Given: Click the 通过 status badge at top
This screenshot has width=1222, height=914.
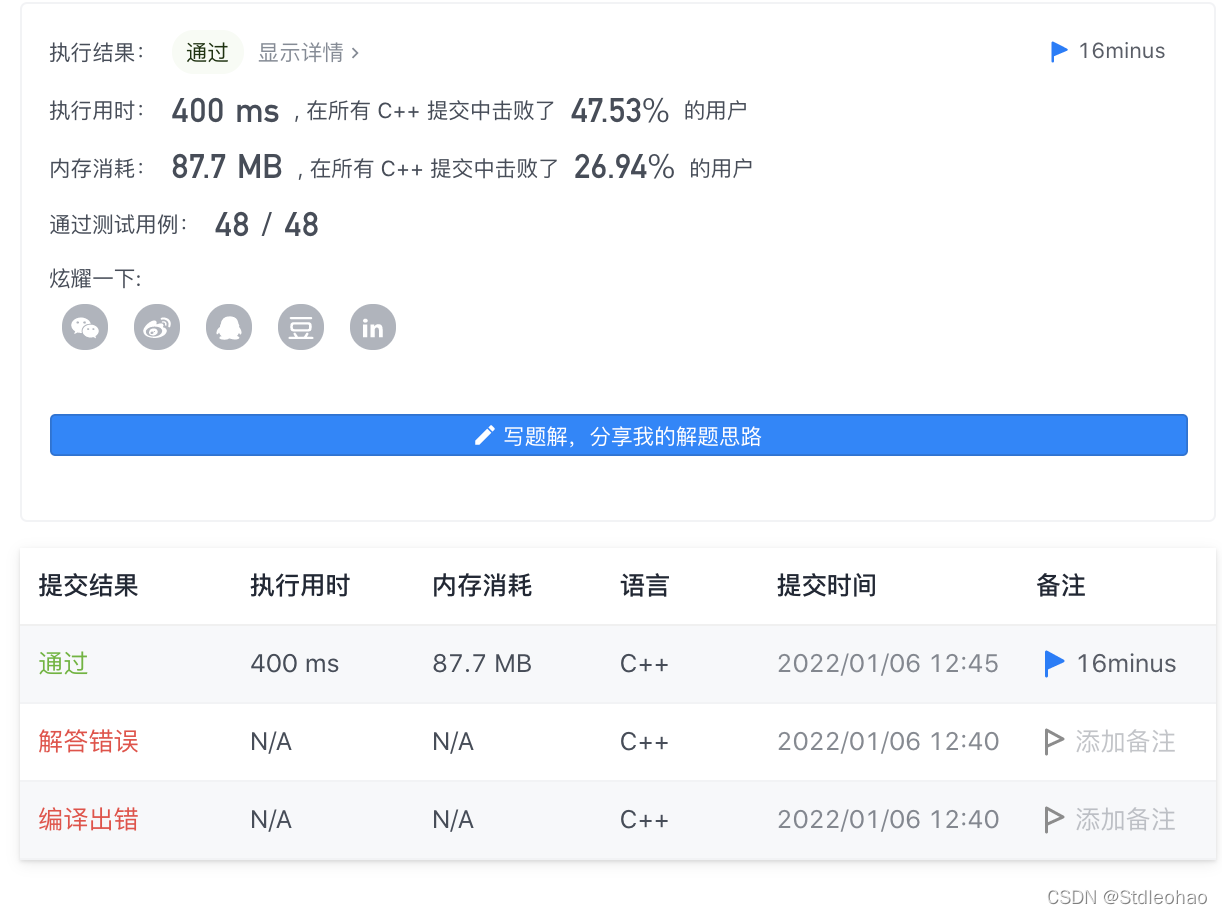Looking at the screenshot, I should click(208, 52).
